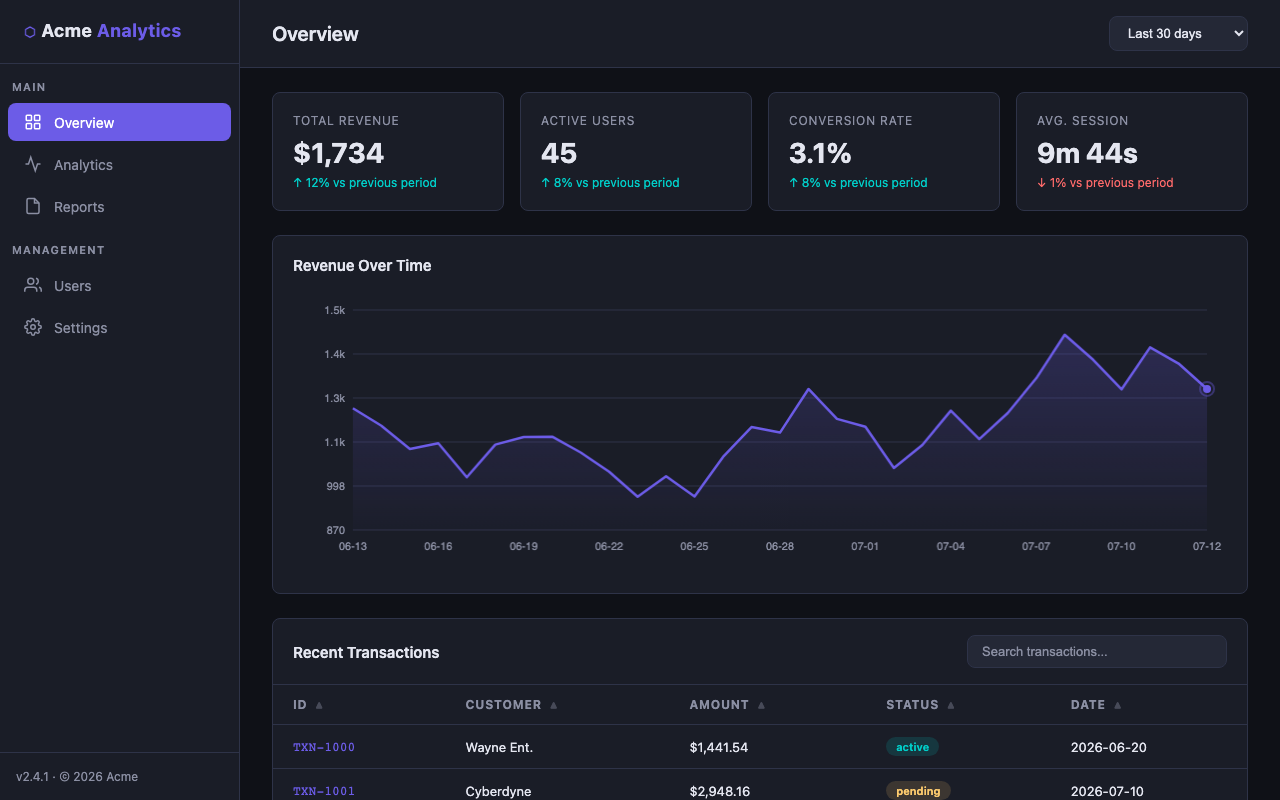Select the Total Revenue card
The width and height of the screenshot is (1280, 800).
pos(388,152)
